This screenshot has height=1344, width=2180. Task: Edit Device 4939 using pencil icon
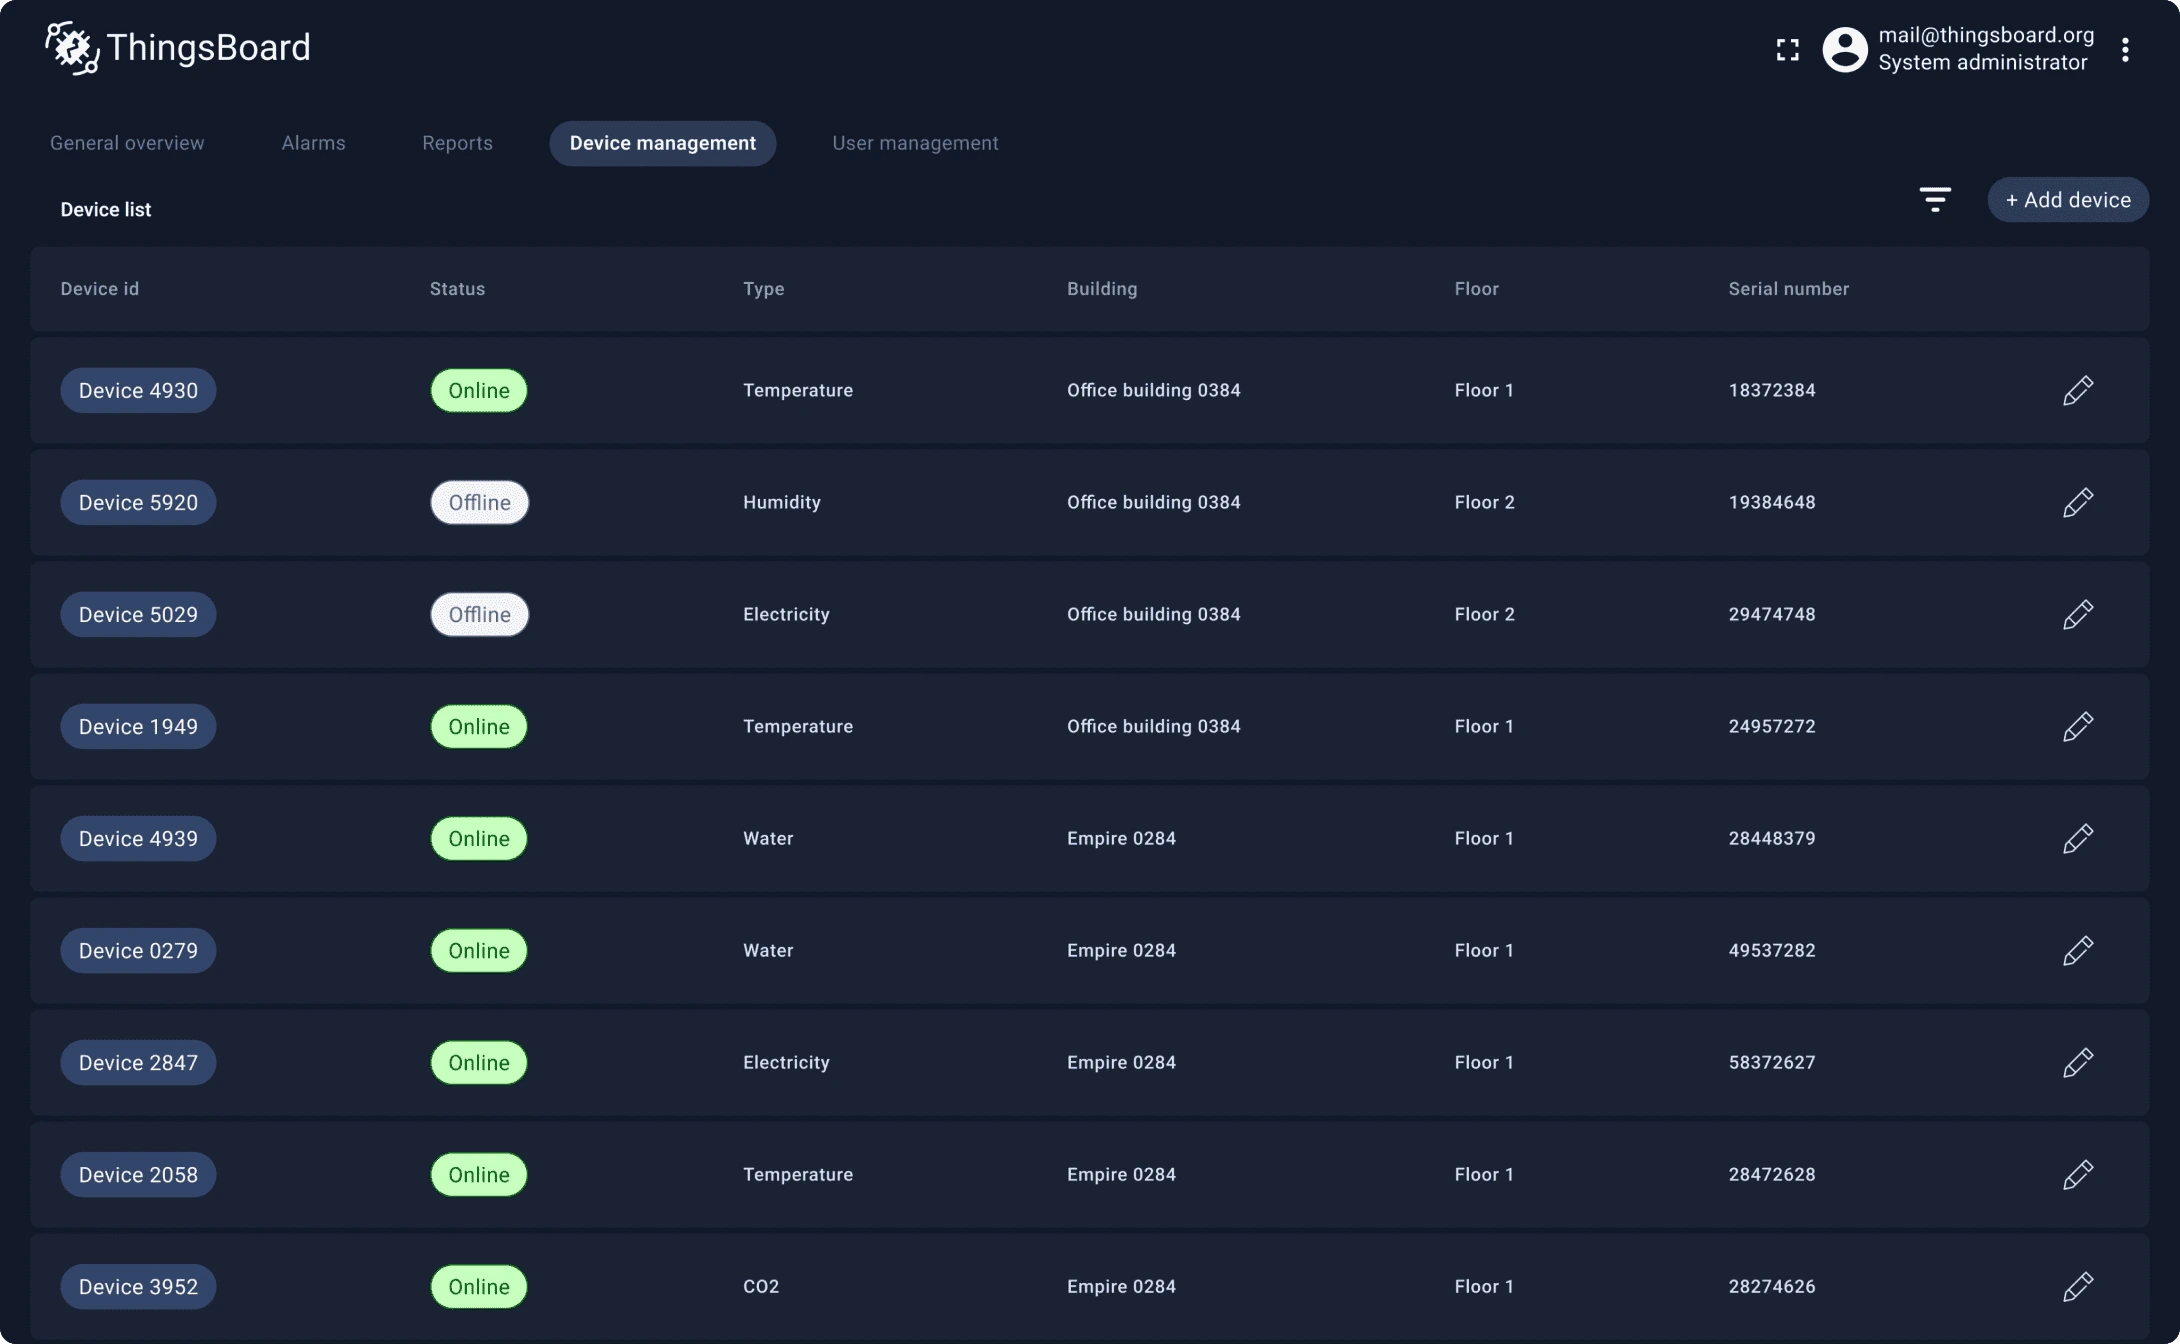tap(2077, 838)
